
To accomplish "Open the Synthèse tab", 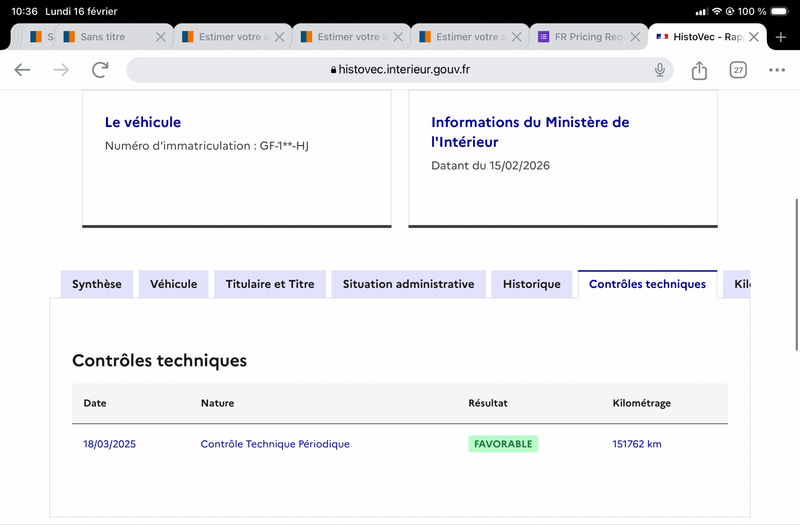I will [97, 284].
